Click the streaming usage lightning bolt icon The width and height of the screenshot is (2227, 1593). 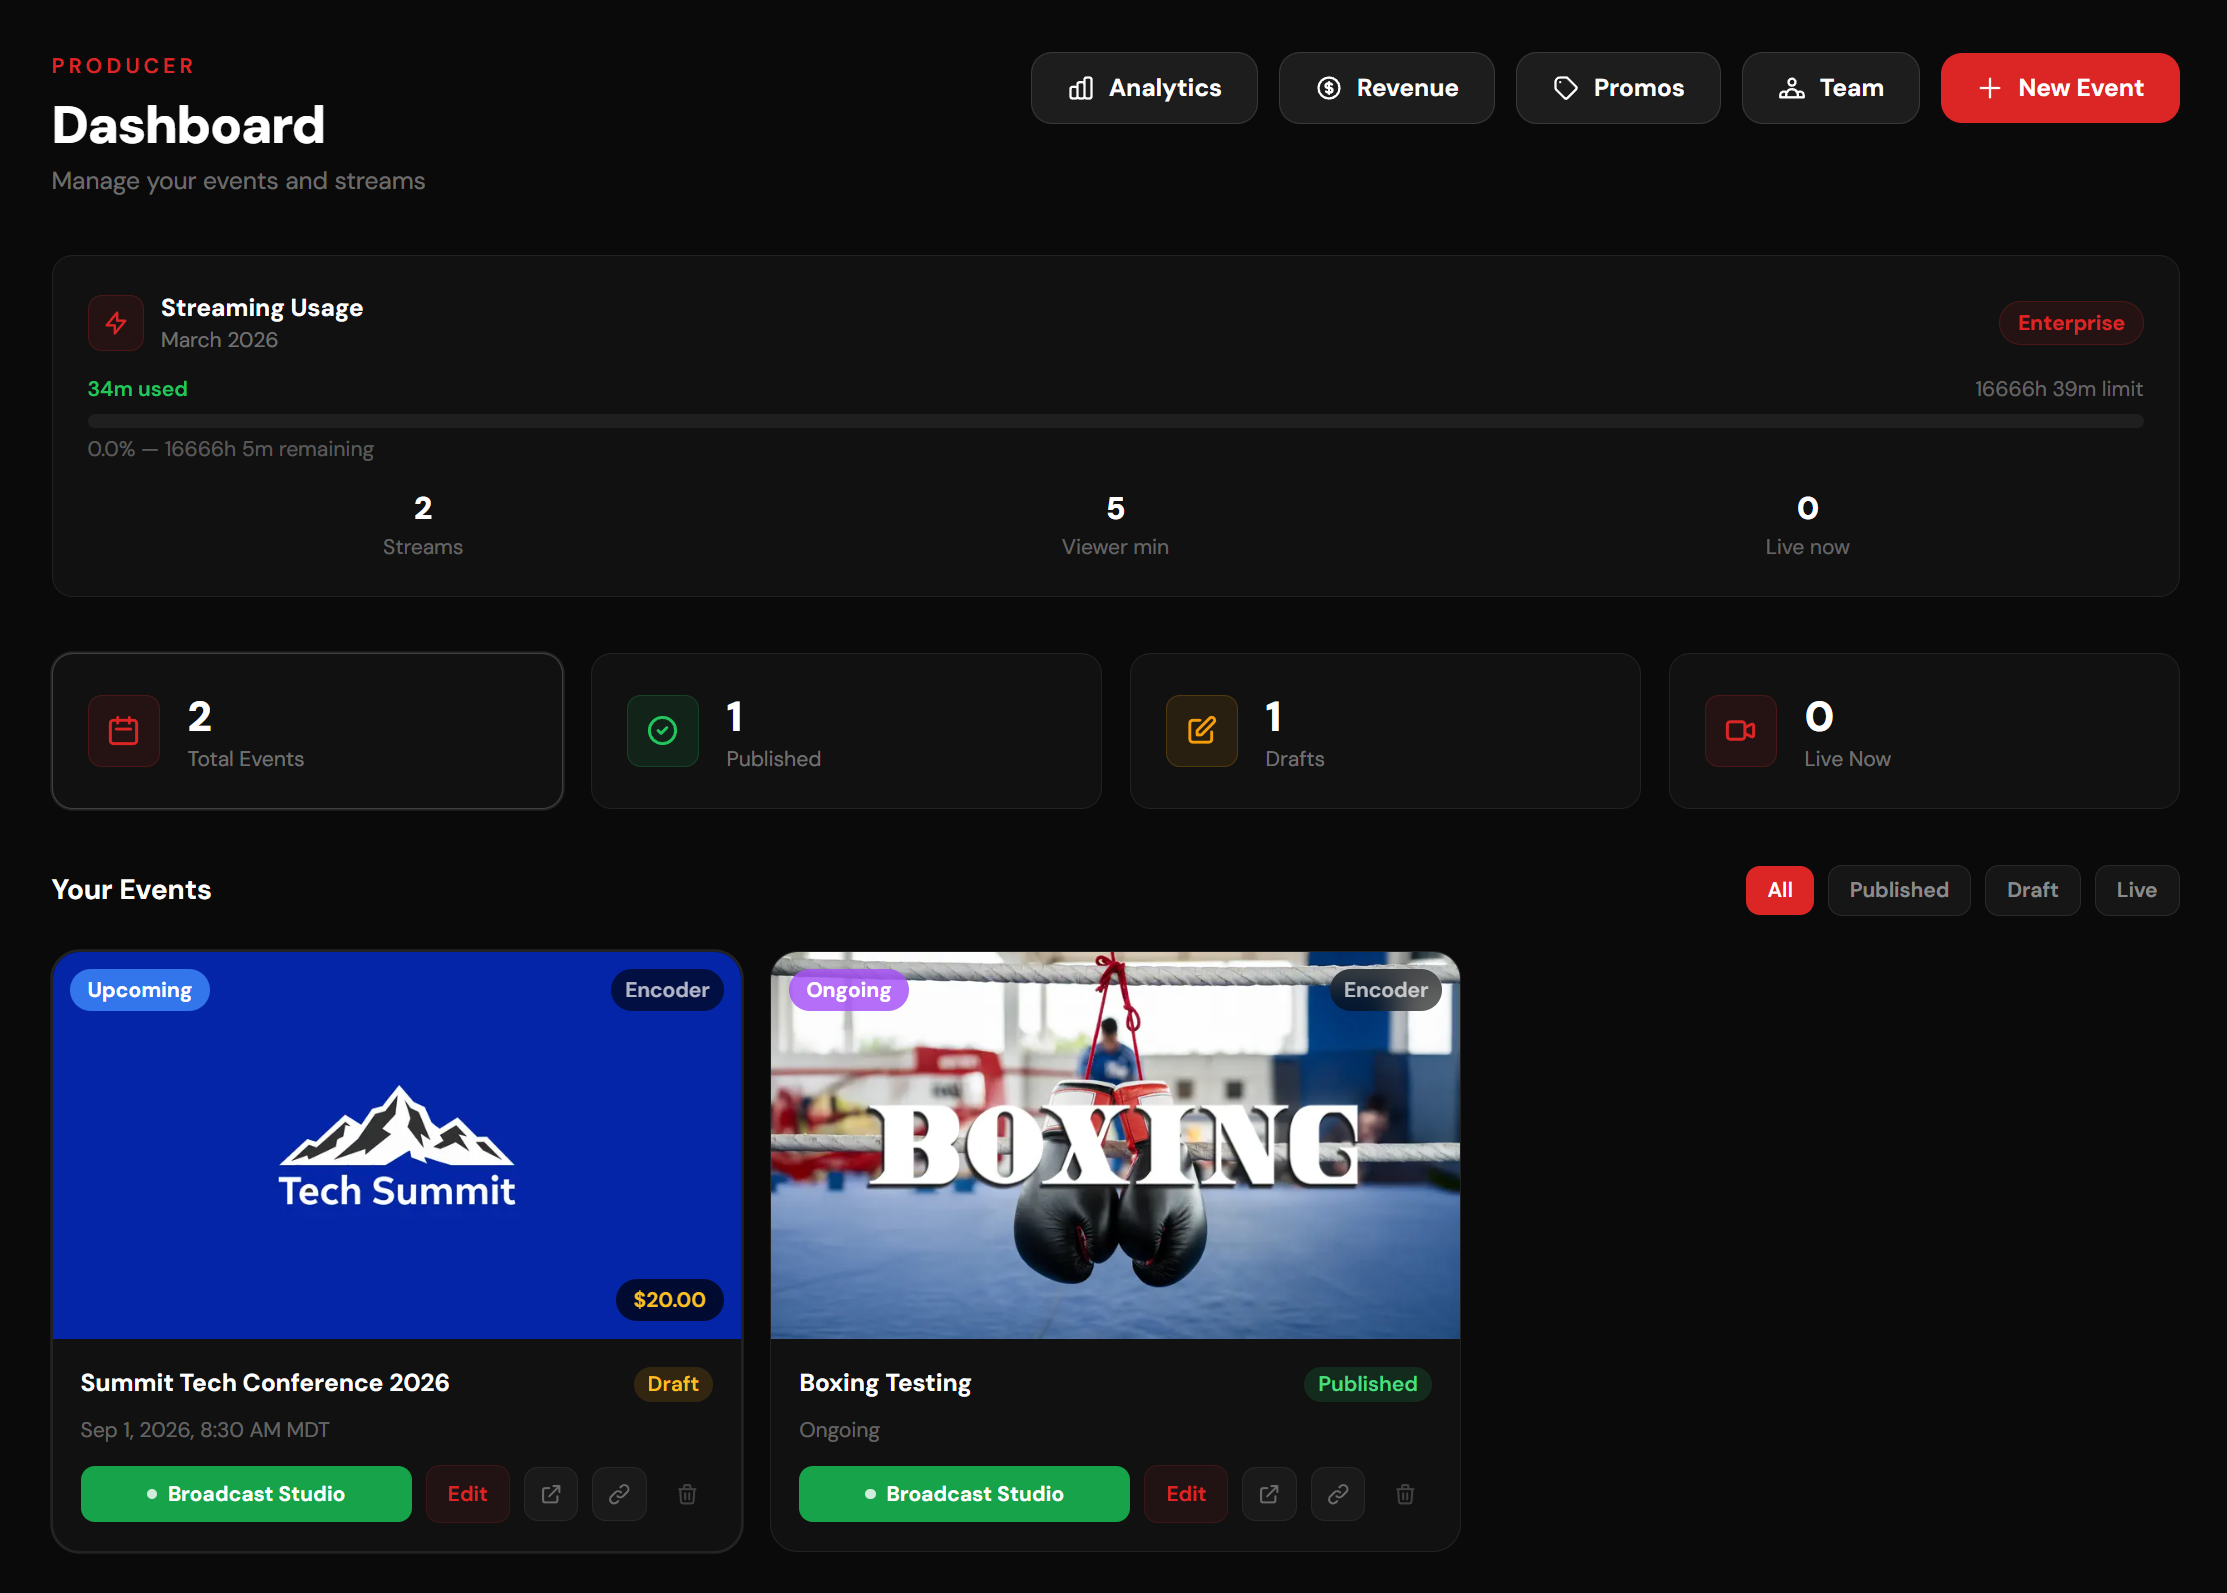tap(115, 322)
